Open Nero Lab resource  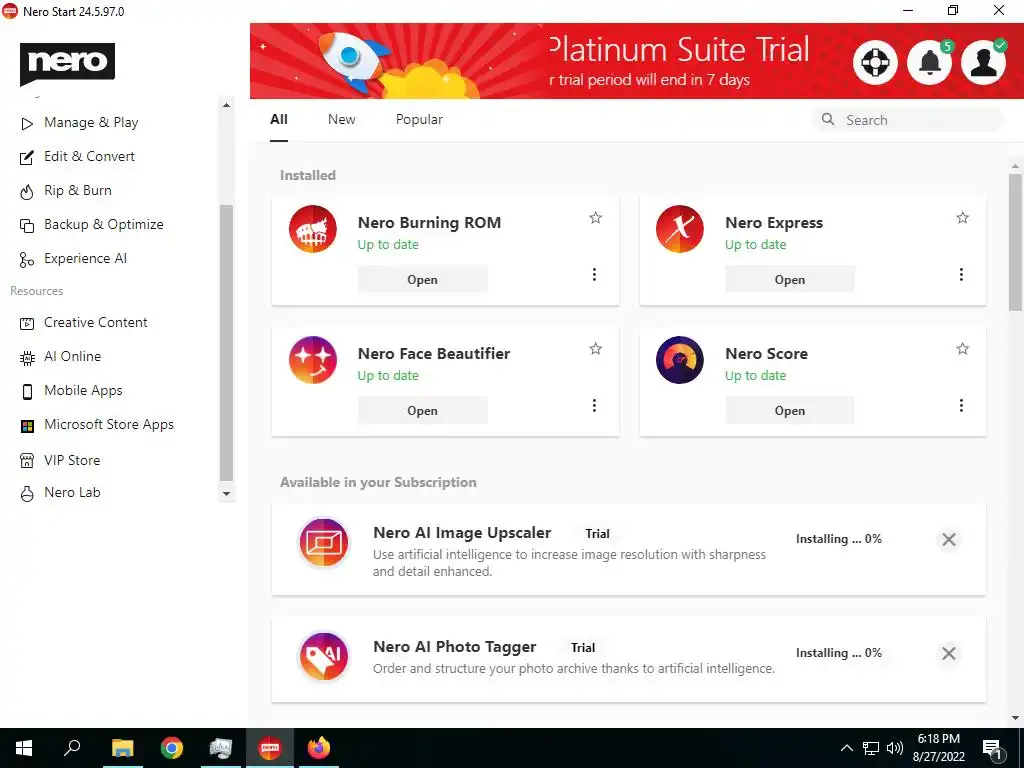[72, 493]
